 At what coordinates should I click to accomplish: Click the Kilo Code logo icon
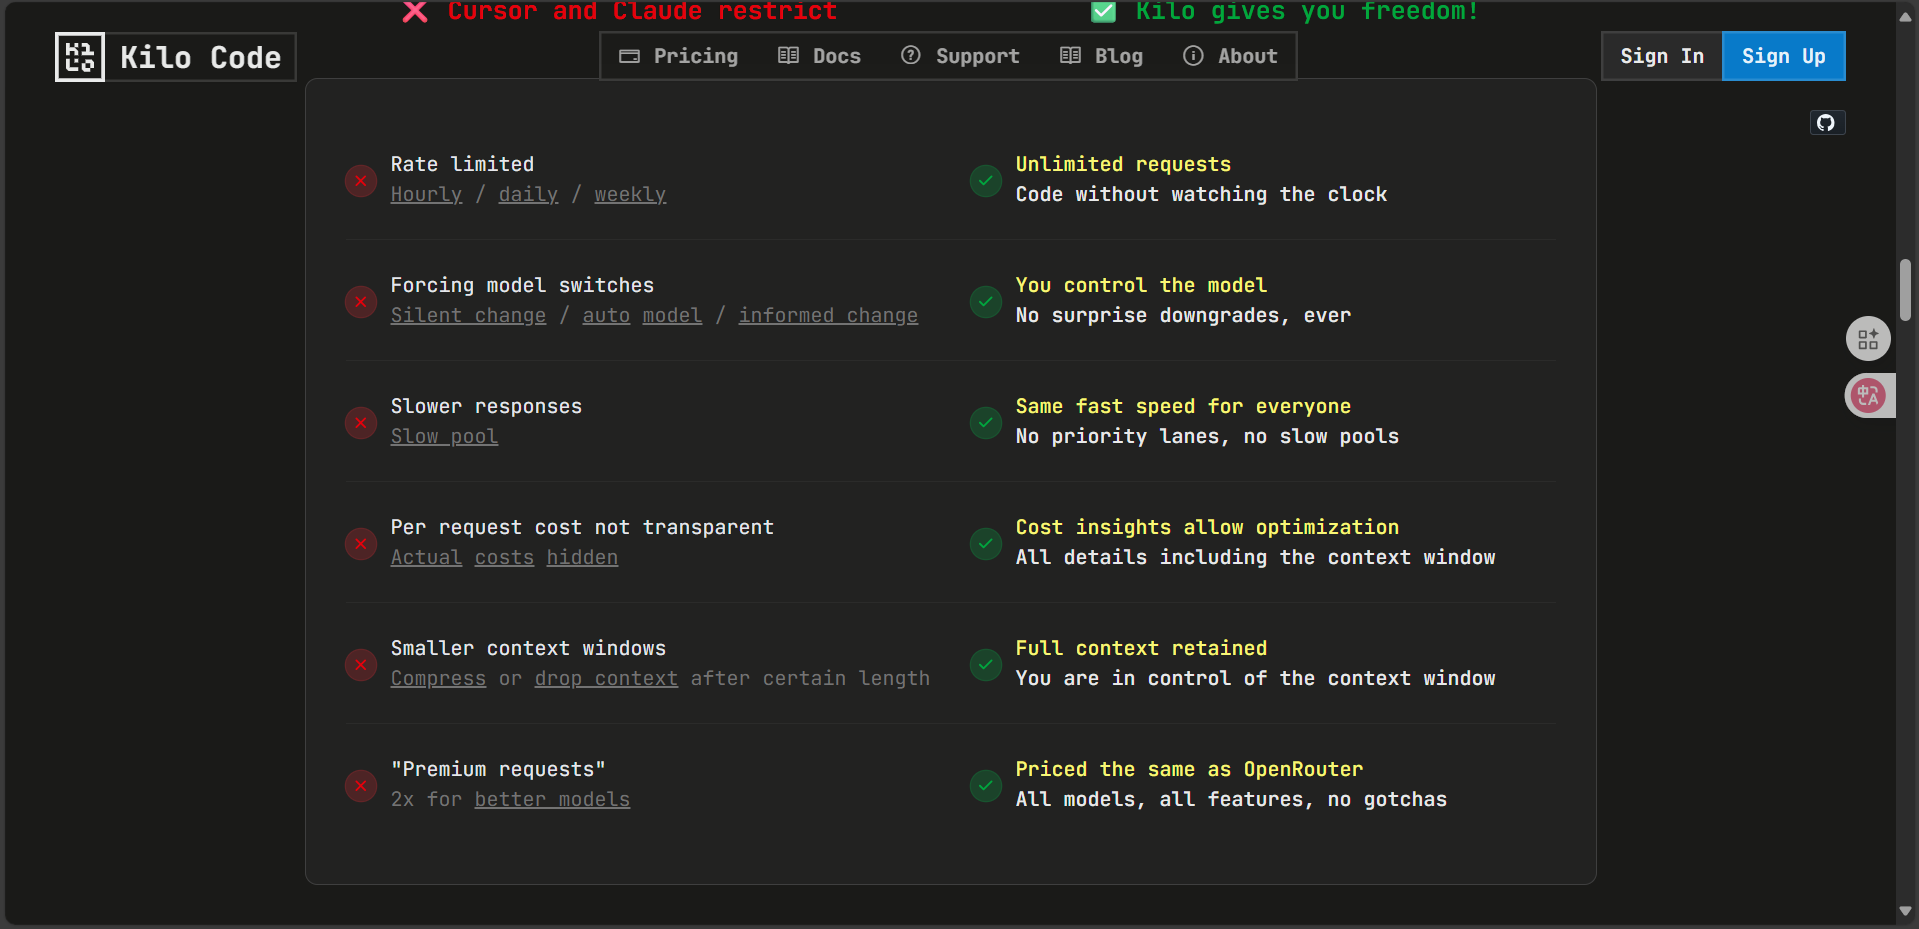(80, 57)
